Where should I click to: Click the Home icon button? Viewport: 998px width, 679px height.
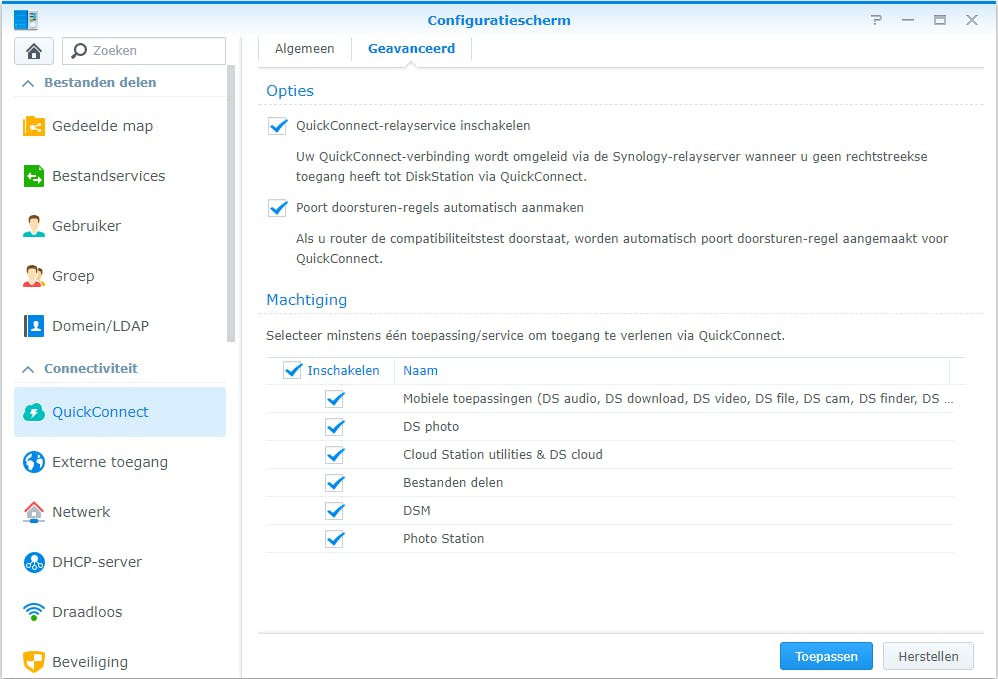tap(33, 51)
